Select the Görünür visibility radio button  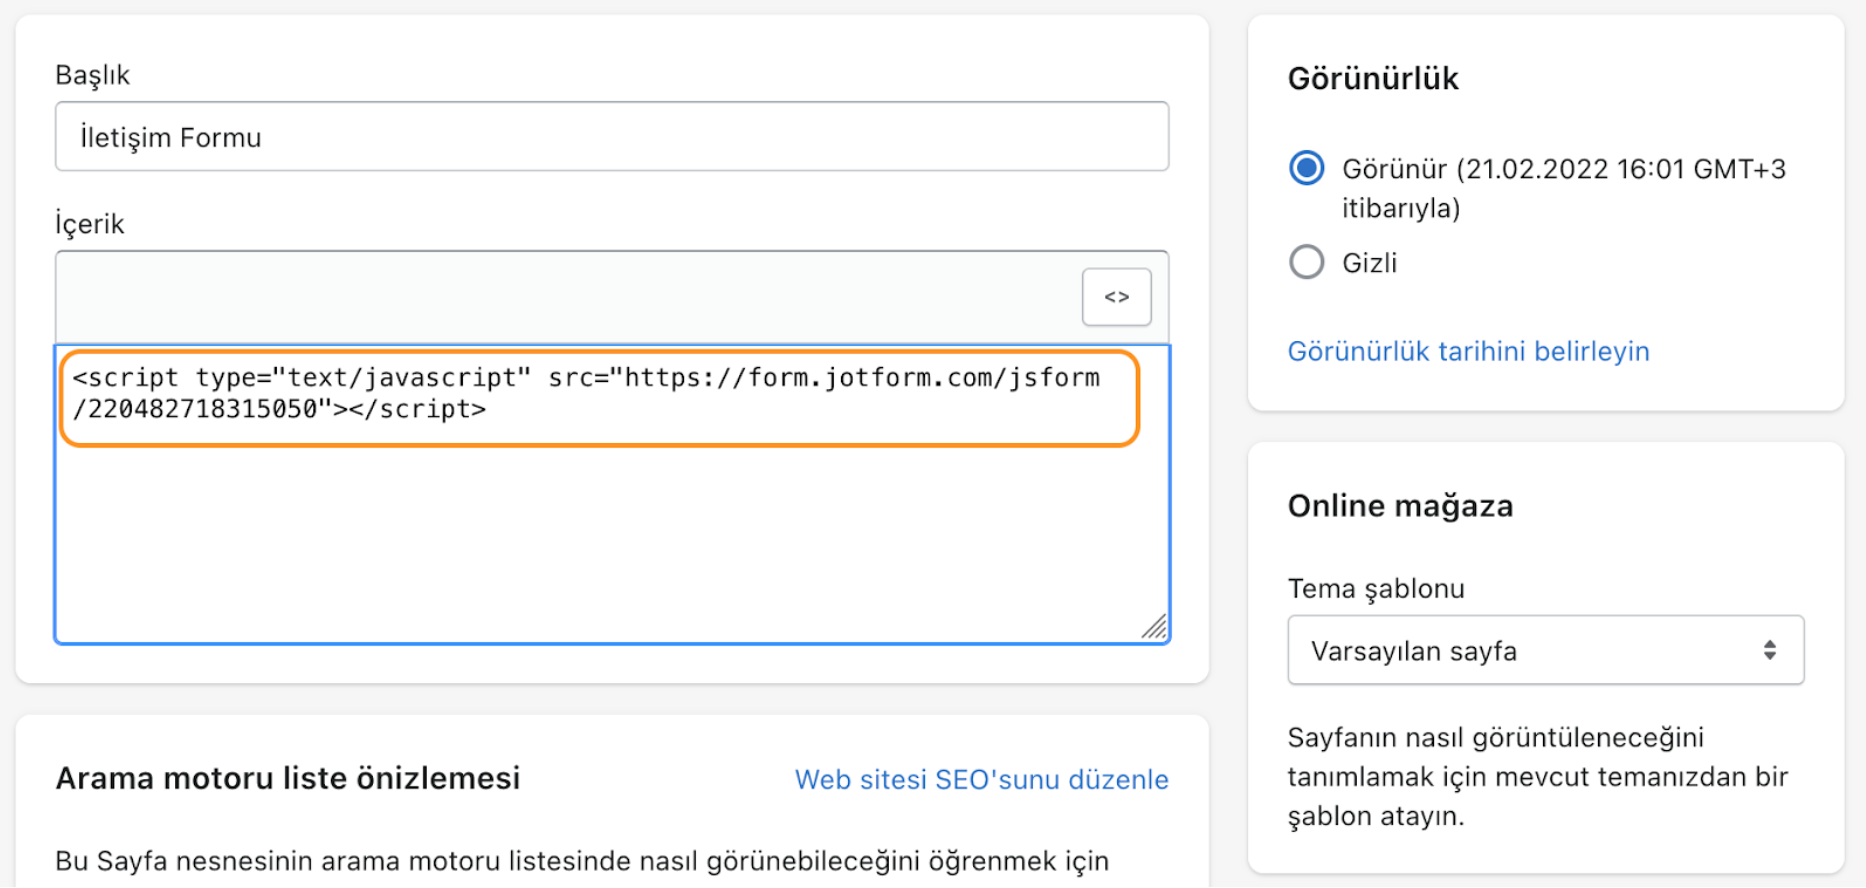(1306, 168)
